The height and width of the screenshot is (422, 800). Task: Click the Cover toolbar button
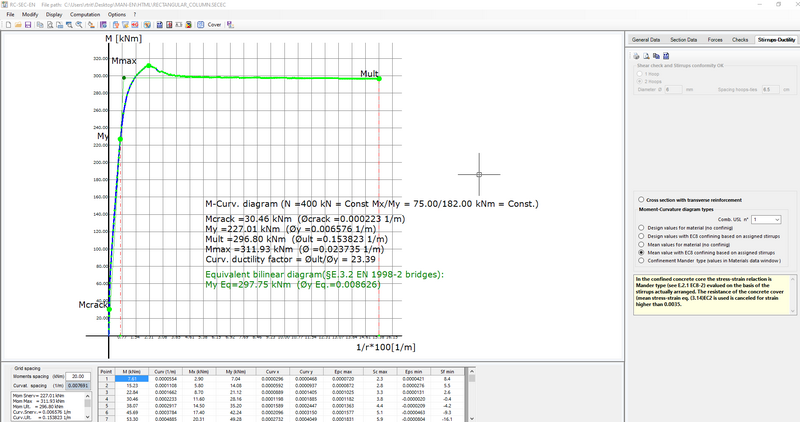click(214, 24)
